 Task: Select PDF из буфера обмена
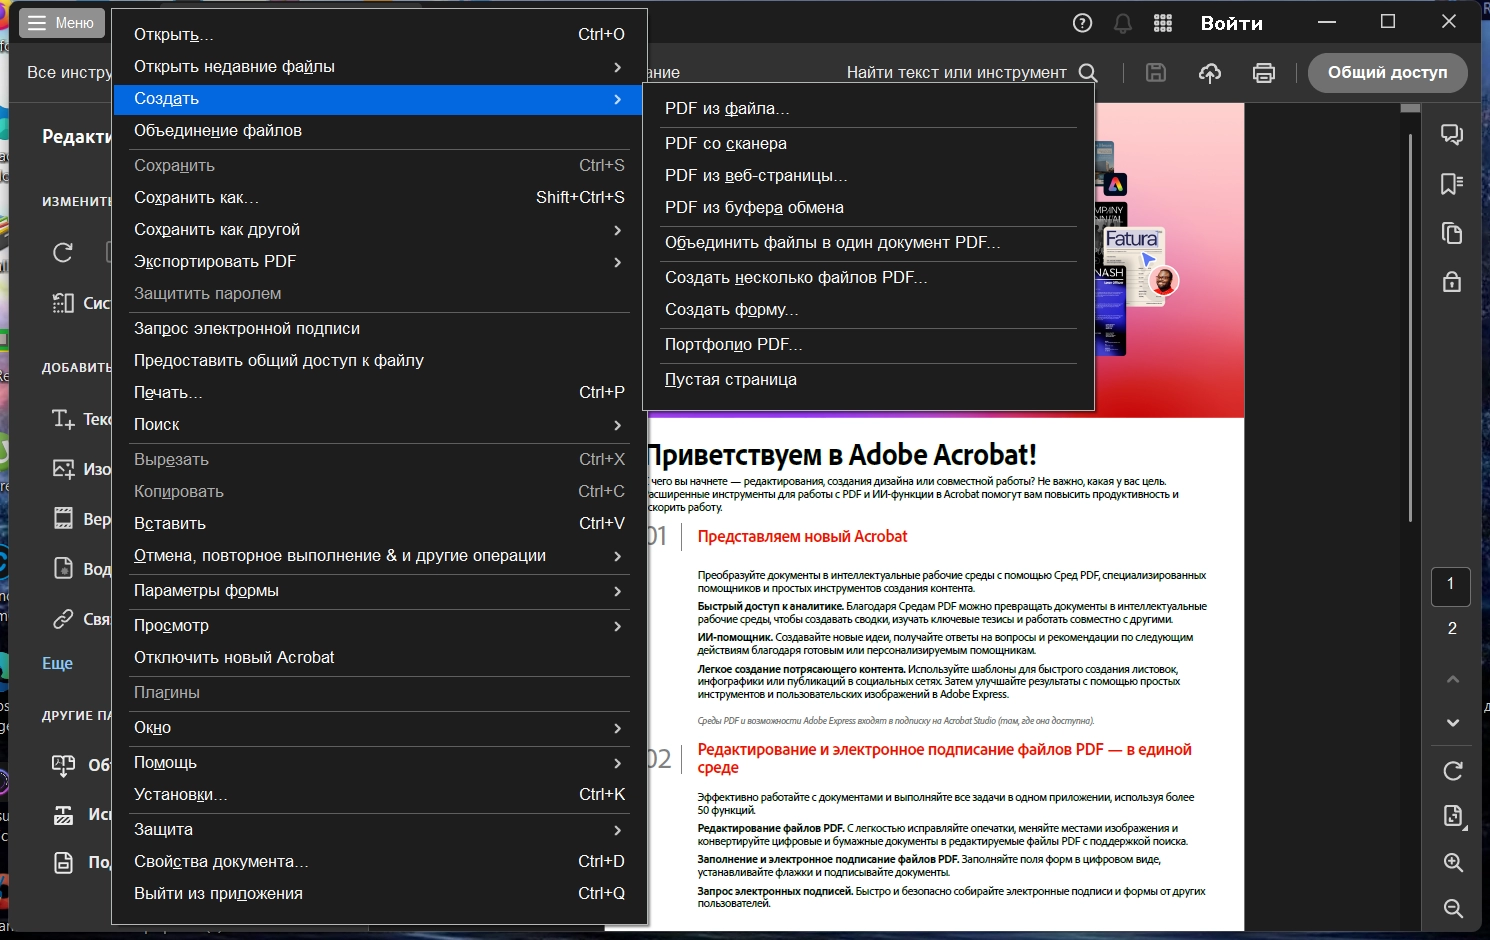(x=868, y=207)
